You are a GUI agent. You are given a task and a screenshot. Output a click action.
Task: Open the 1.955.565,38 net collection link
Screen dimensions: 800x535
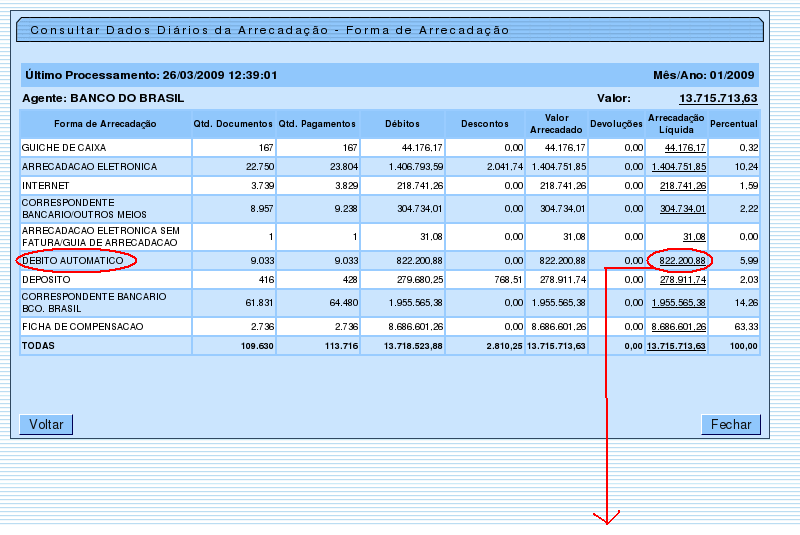(679, 303)
